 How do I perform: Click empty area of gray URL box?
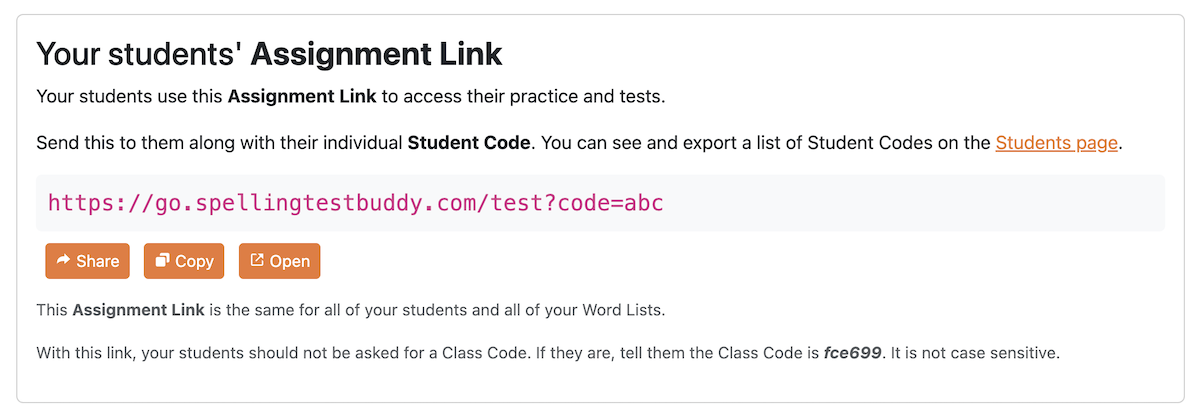tap(900, 204)
